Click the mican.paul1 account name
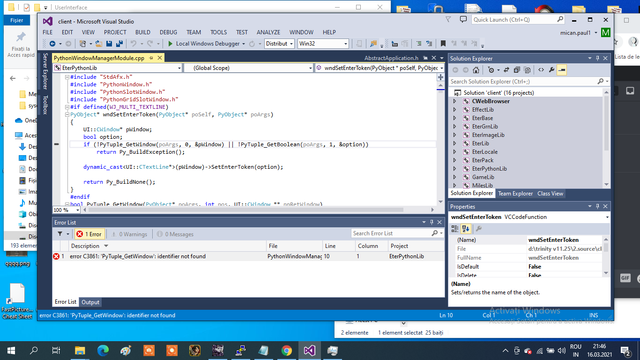The image size is (640, 360). click(576, 33)
